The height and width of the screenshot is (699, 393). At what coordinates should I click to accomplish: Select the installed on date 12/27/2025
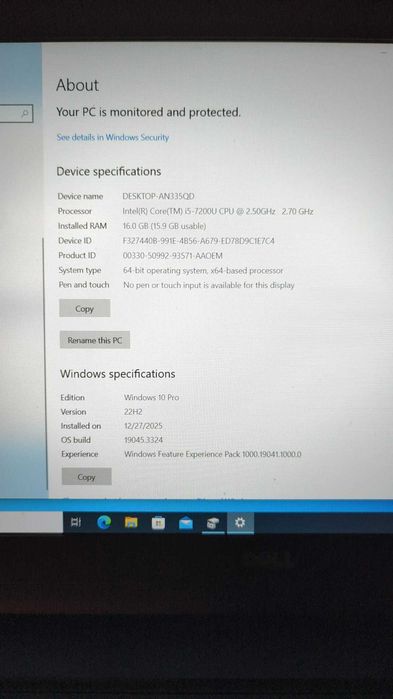click(143, 426)
